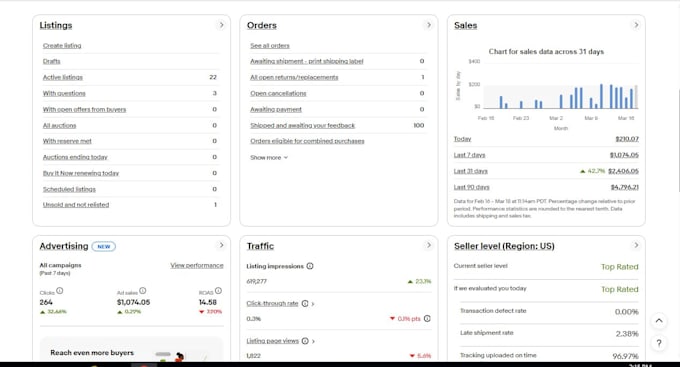680x367 pixels.
Task: Click $1,074.05 Last 7 days amount
Action: pyautogui.click(x=624, y=155)
